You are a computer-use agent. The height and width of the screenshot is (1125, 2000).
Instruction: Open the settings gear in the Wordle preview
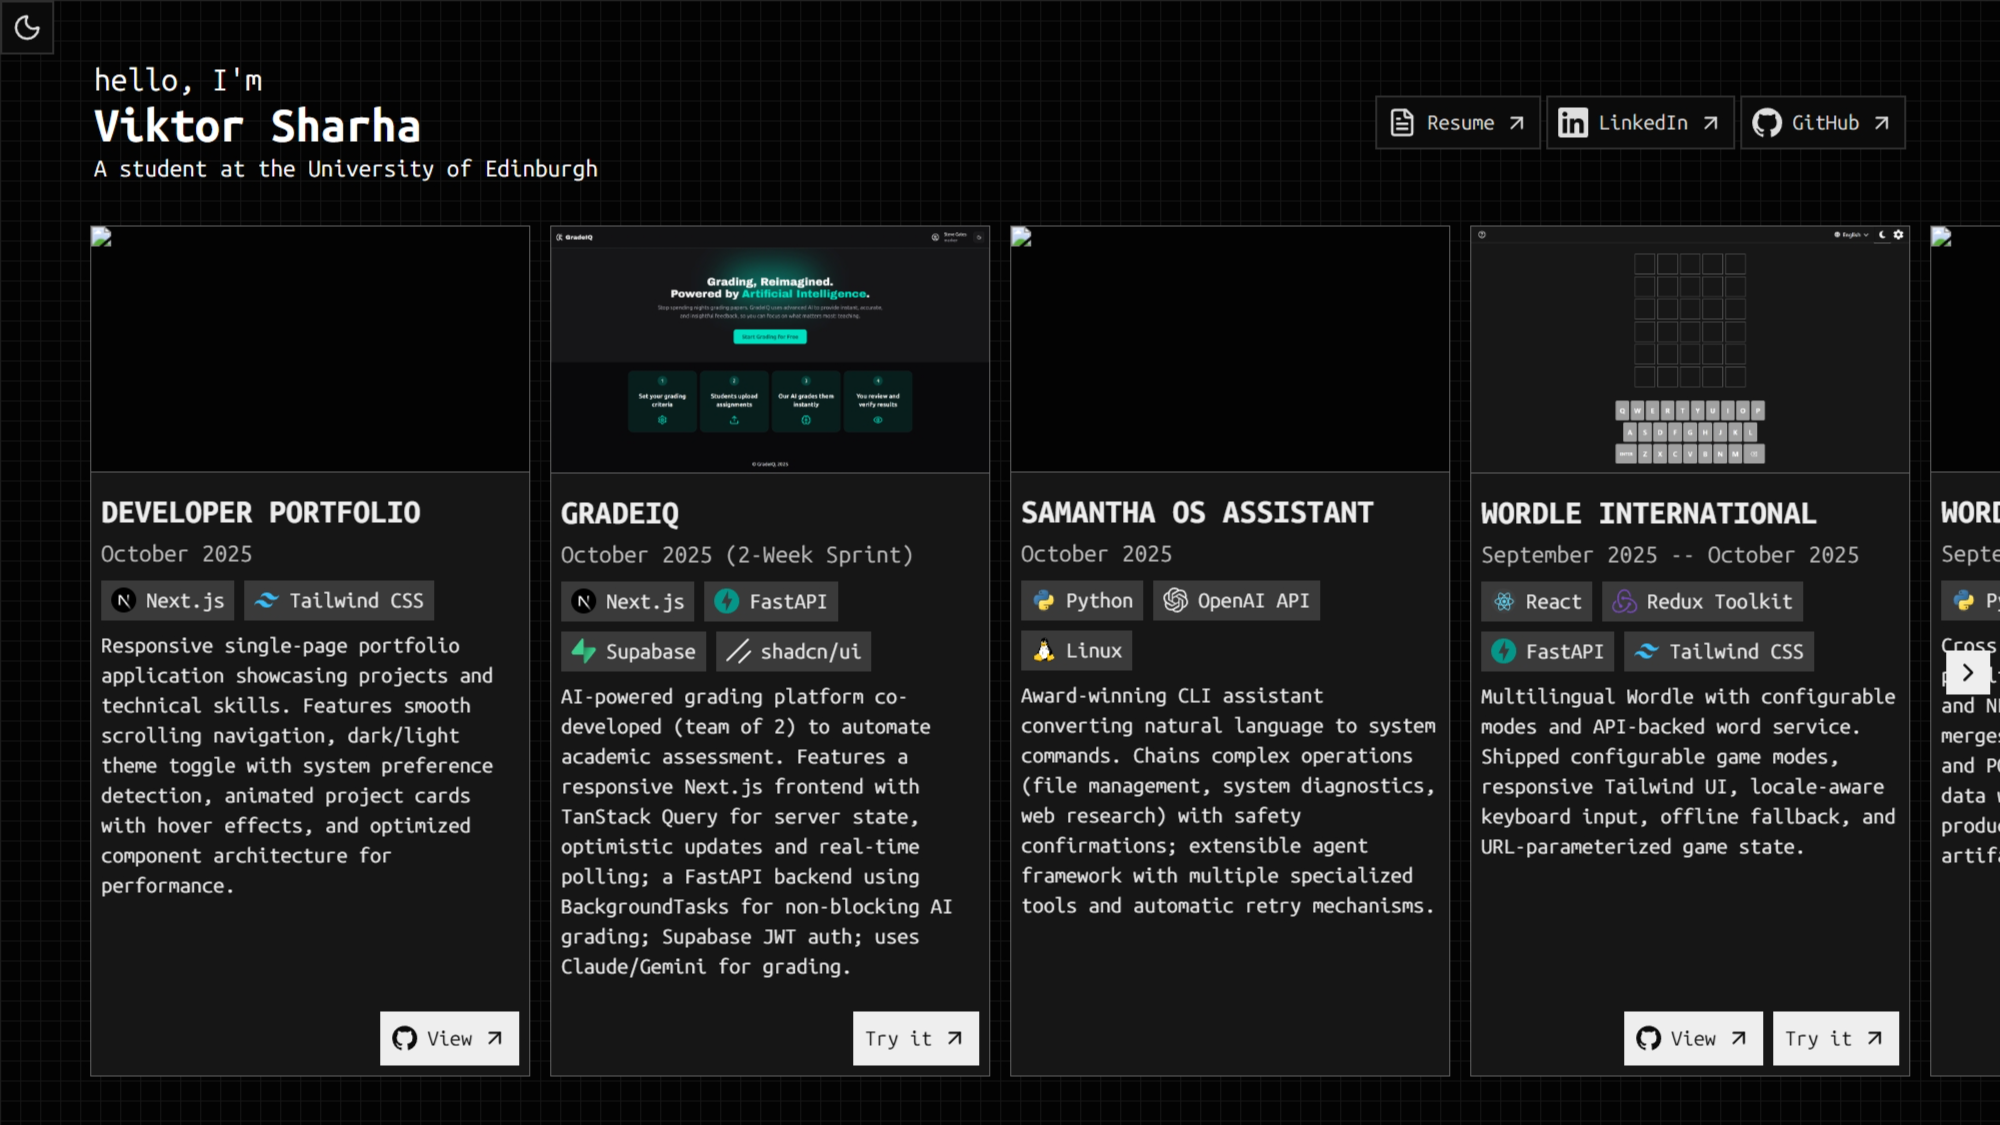click(1898, 235)
